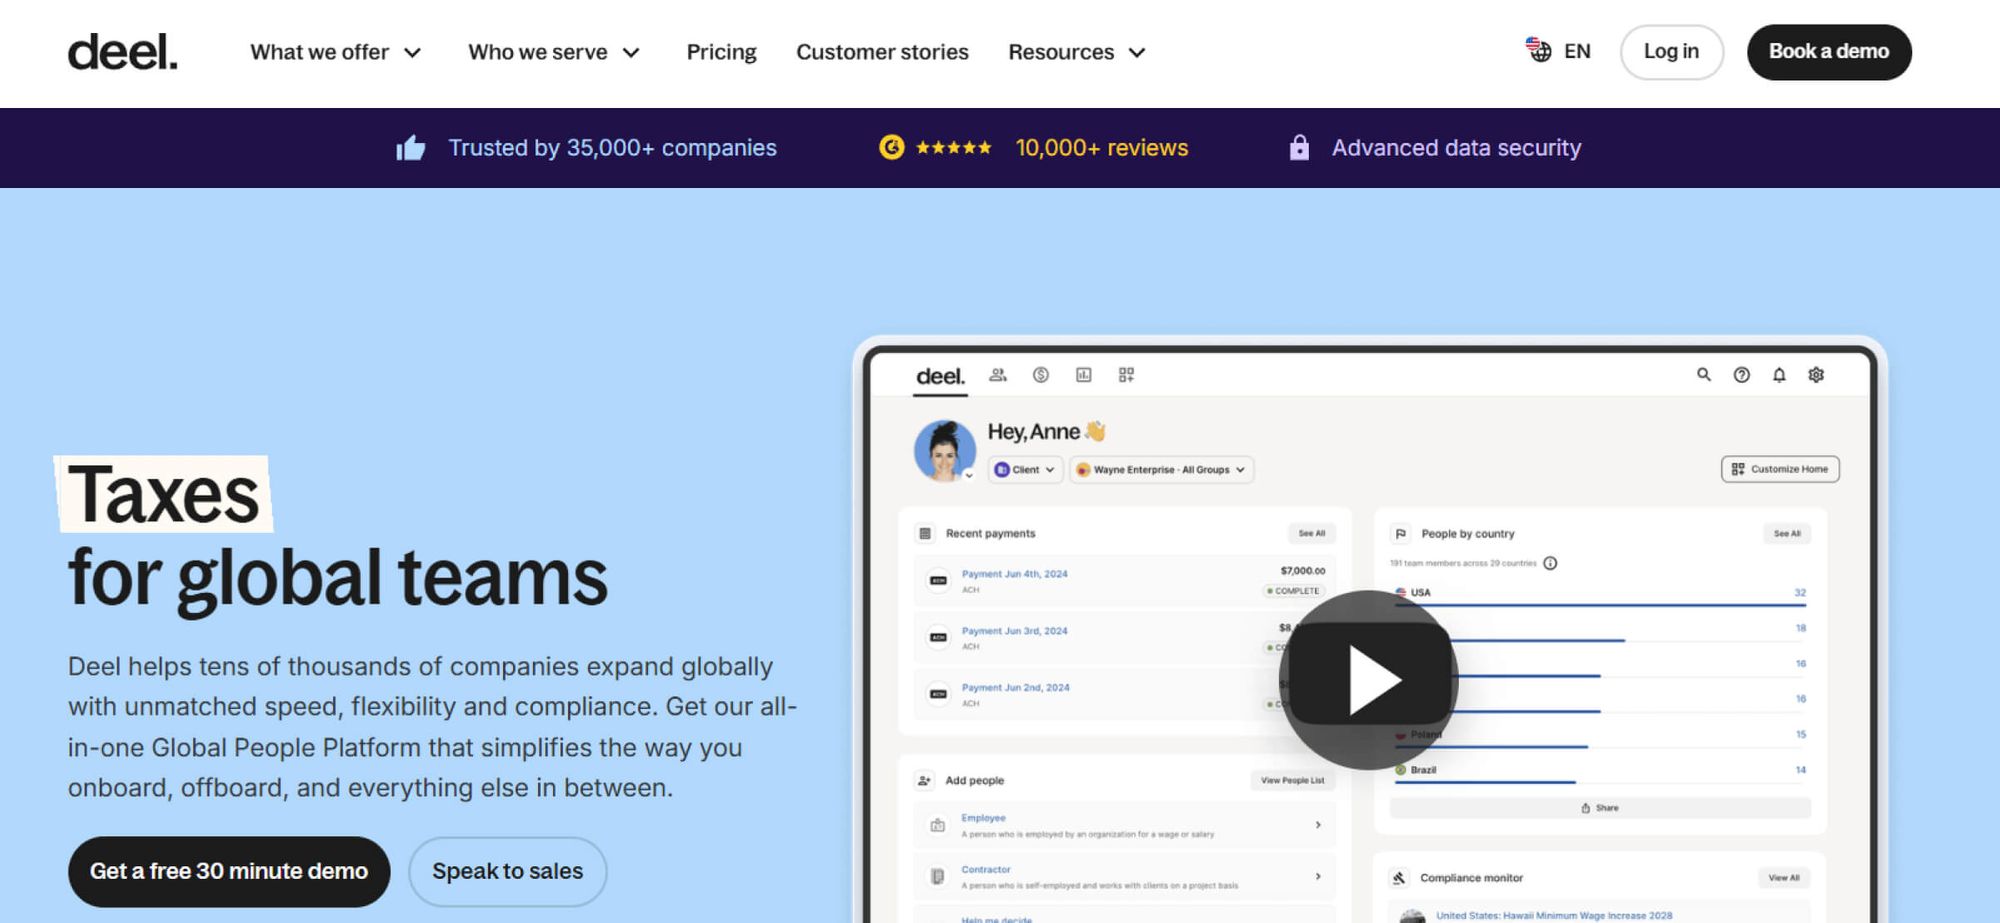The image size is (2000, 923).
Task: Click the Deel logo in header
Action: tap(122, 52)
